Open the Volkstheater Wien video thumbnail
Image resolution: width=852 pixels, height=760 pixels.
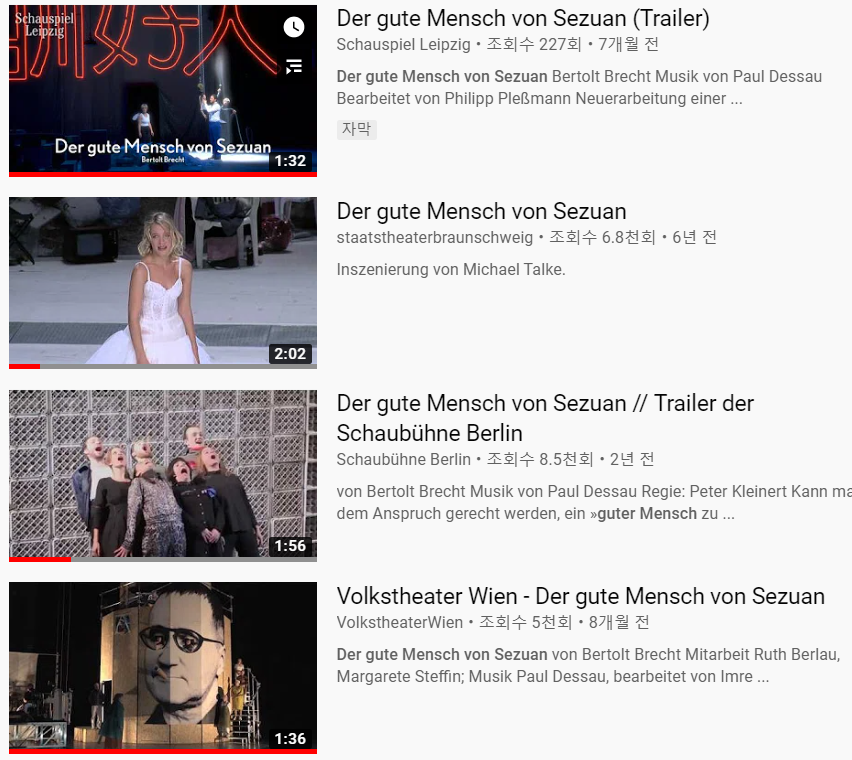(162, 668)
